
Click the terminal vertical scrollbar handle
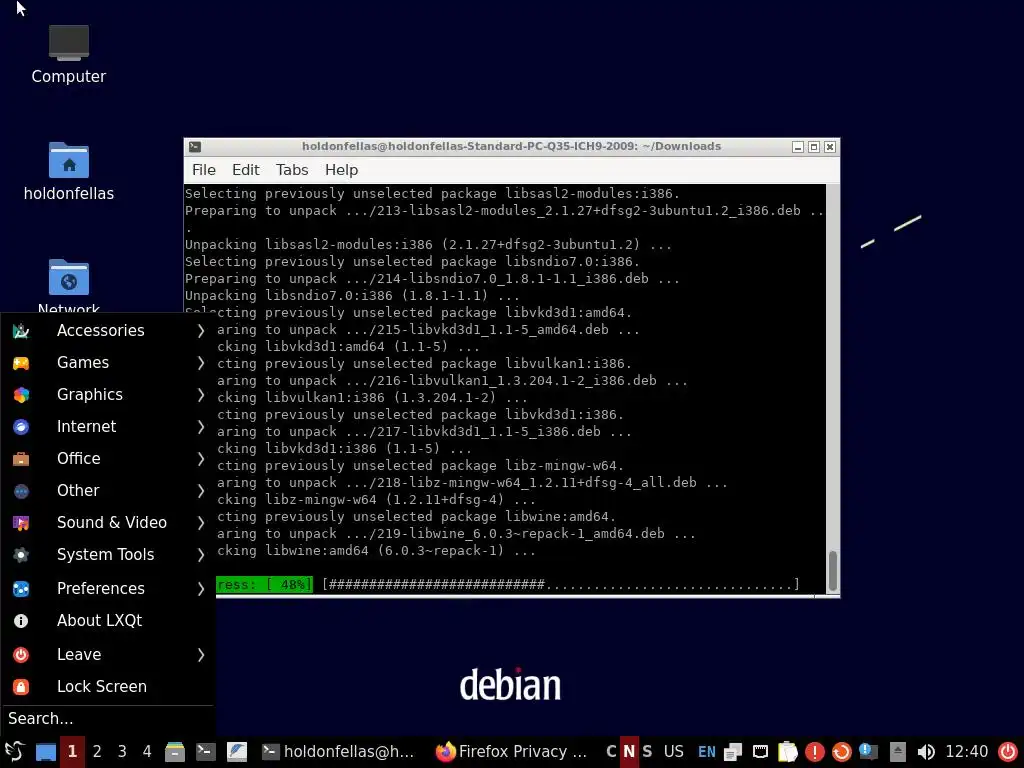pyautogui.click(x=833, y=571)
